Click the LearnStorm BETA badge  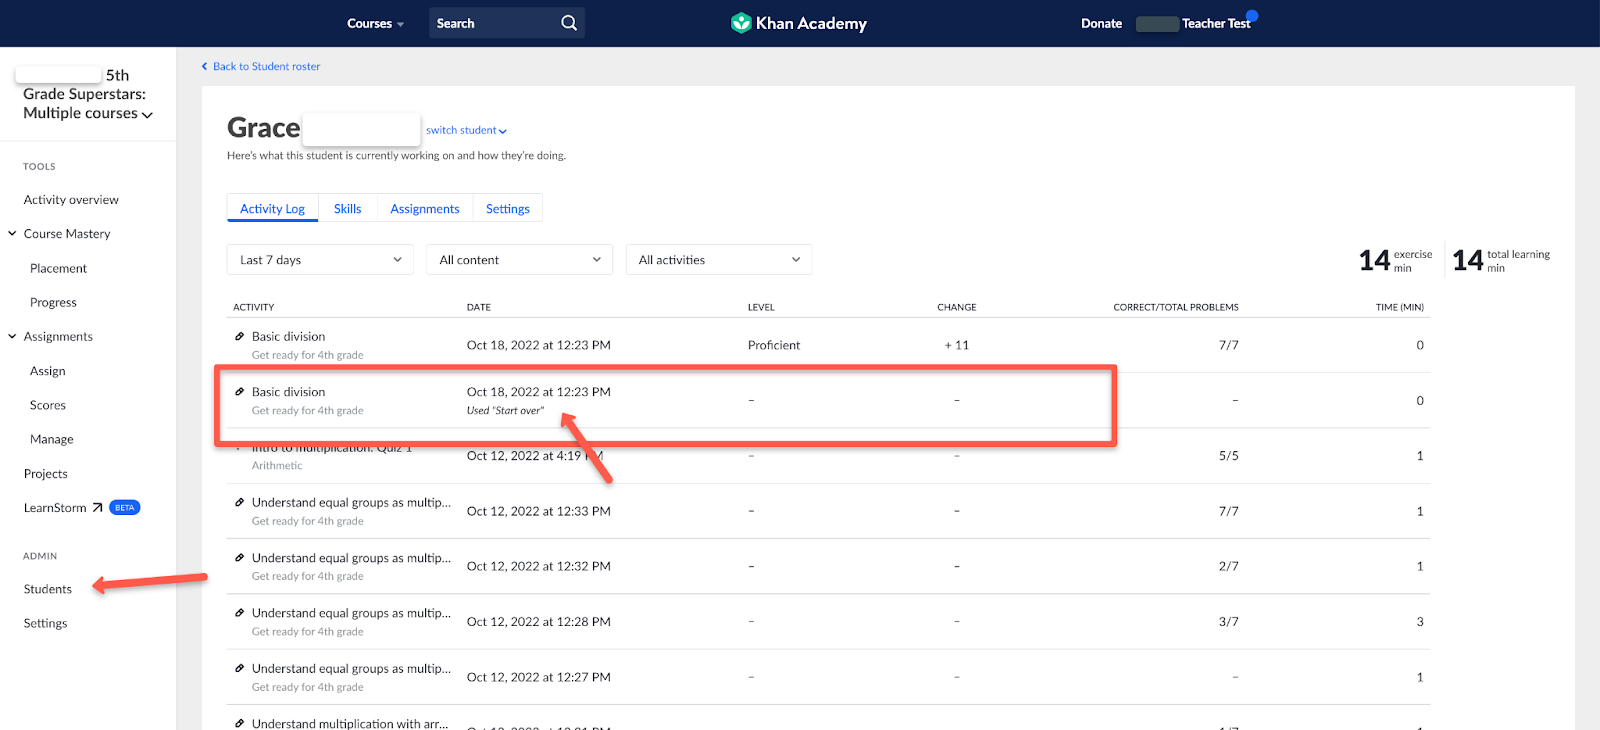[x=124, y=508]
